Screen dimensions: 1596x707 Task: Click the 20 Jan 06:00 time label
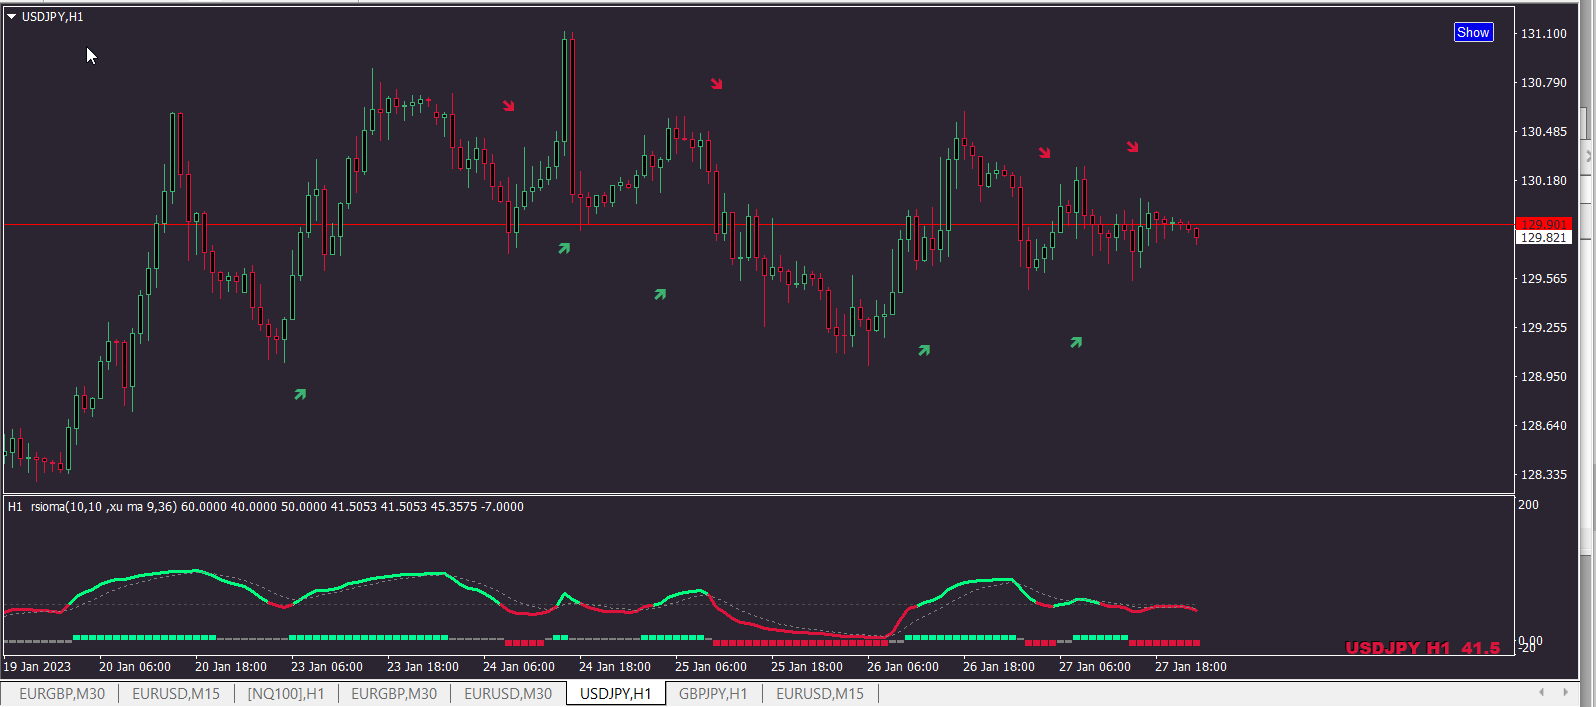pyautogui.click(x=135, y=666)
